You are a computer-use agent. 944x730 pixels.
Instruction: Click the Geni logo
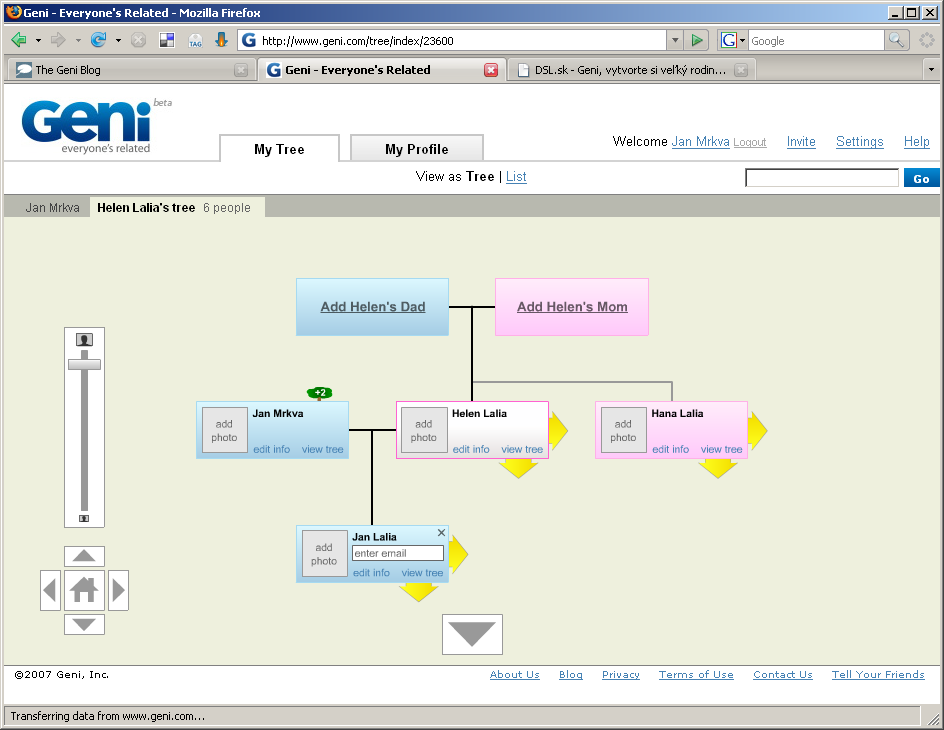pos(87,125)
